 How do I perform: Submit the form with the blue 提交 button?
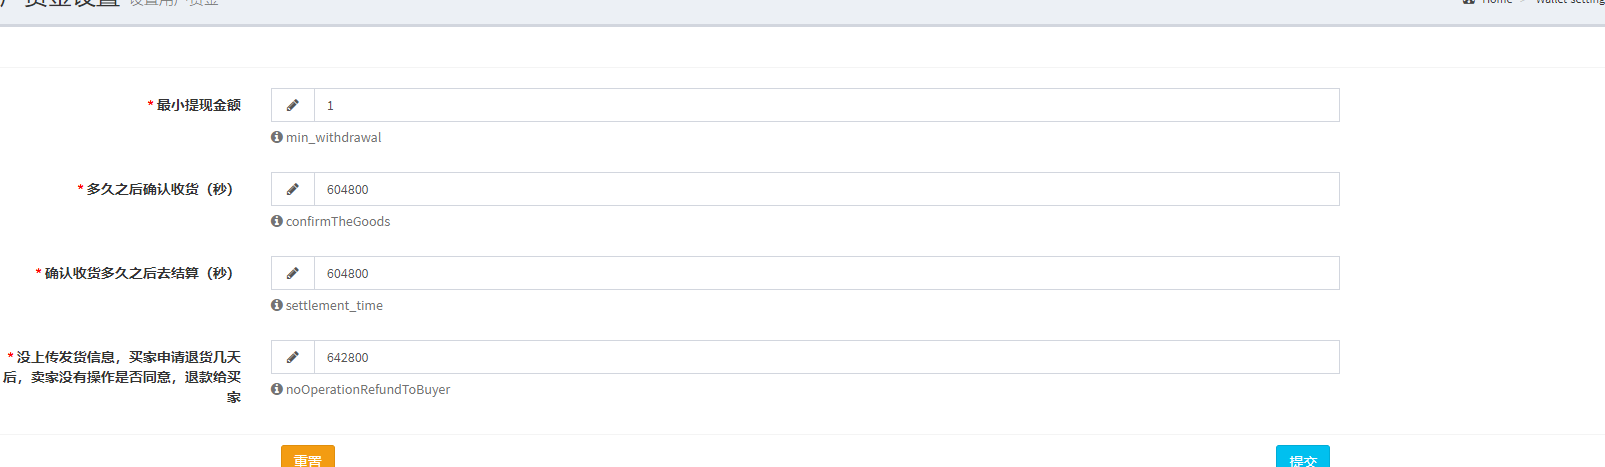tap(1303, 457)
